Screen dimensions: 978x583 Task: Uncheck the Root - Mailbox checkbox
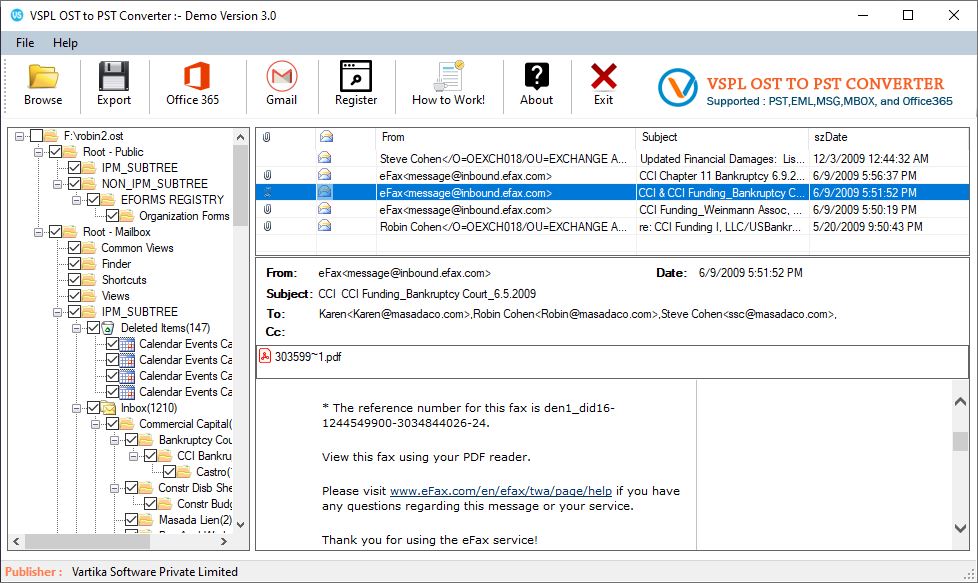pos(55,231)
